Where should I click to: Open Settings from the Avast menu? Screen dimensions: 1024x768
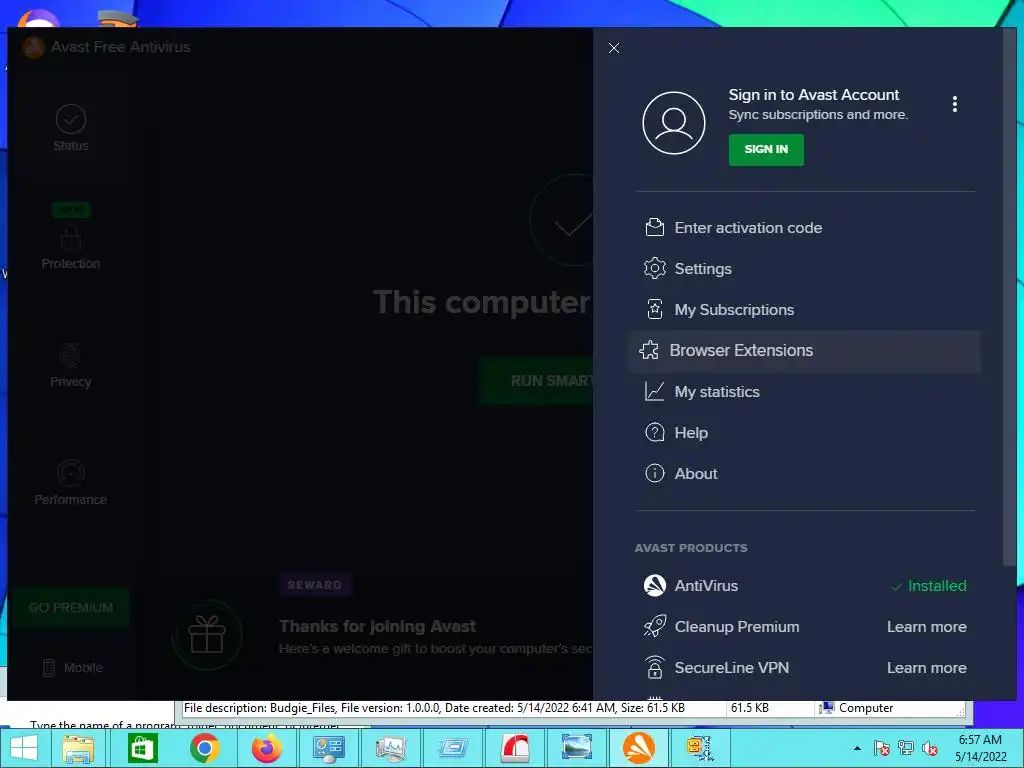coord(804,268)
